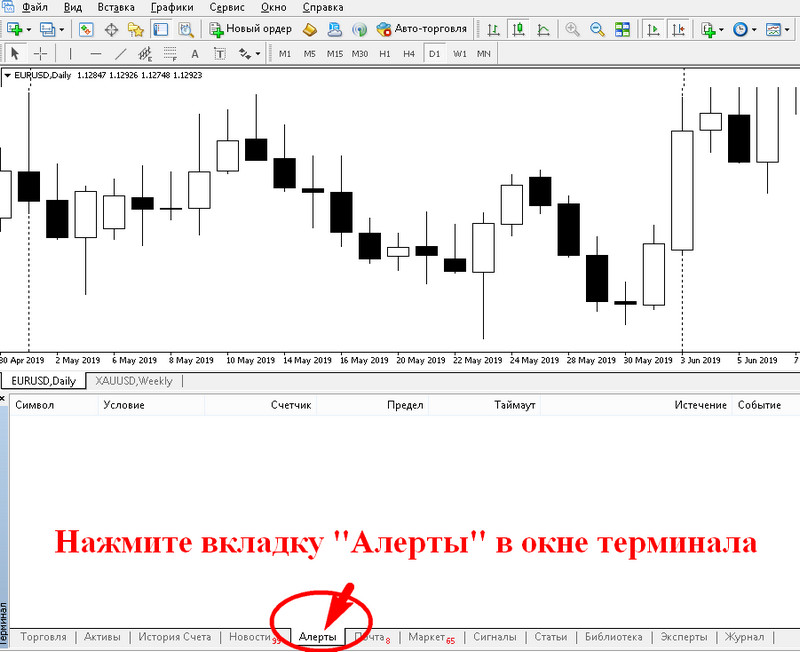Open the Navigator panel icon

tap(136, 30)
